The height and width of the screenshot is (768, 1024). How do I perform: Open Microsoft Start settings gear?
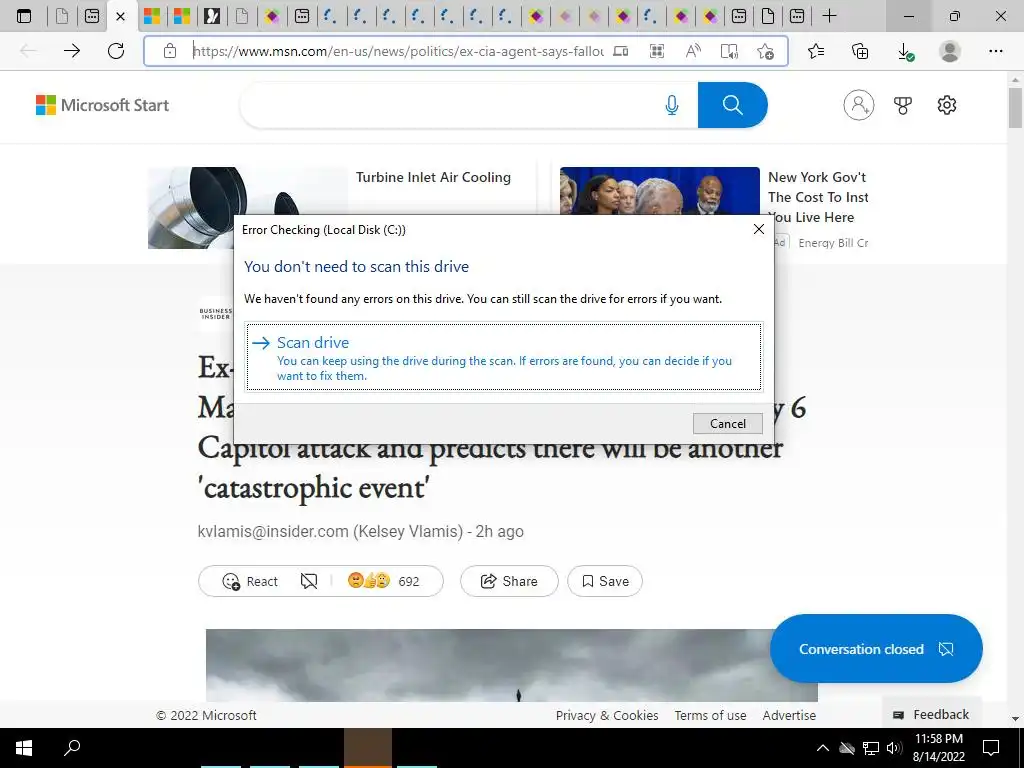(x=947, y=105)
